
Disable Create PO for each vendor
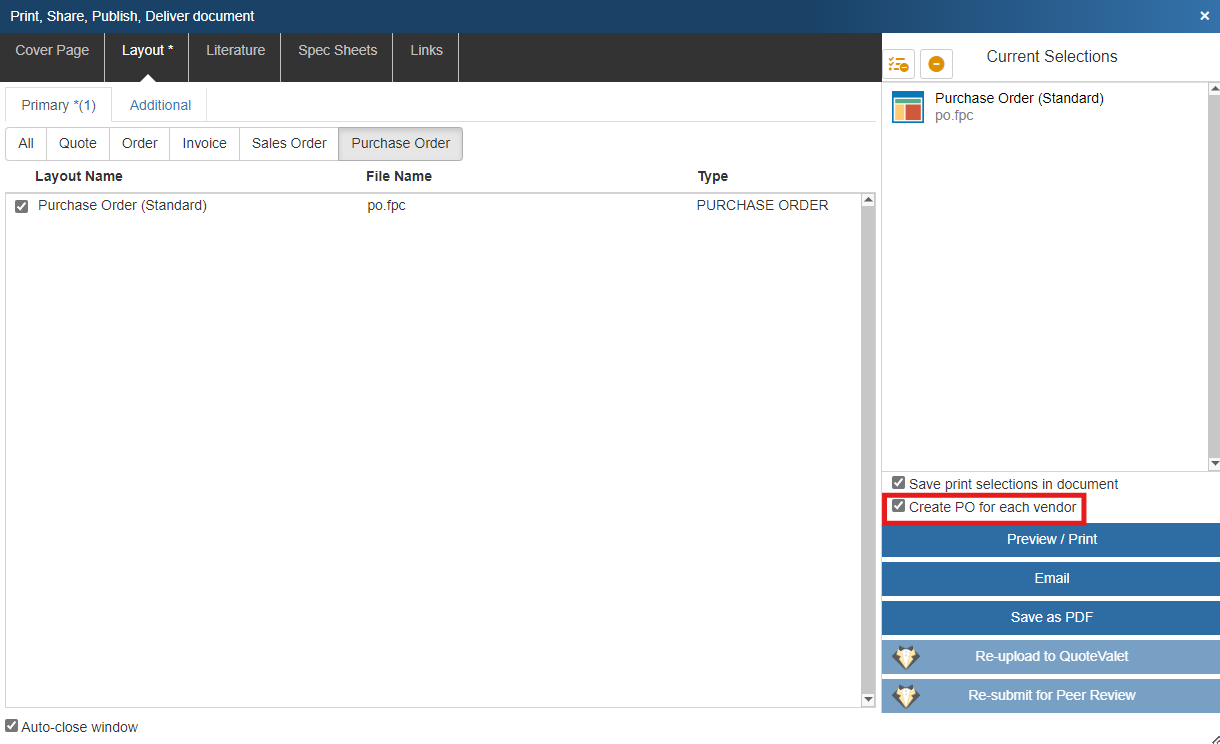click(898, 507)
